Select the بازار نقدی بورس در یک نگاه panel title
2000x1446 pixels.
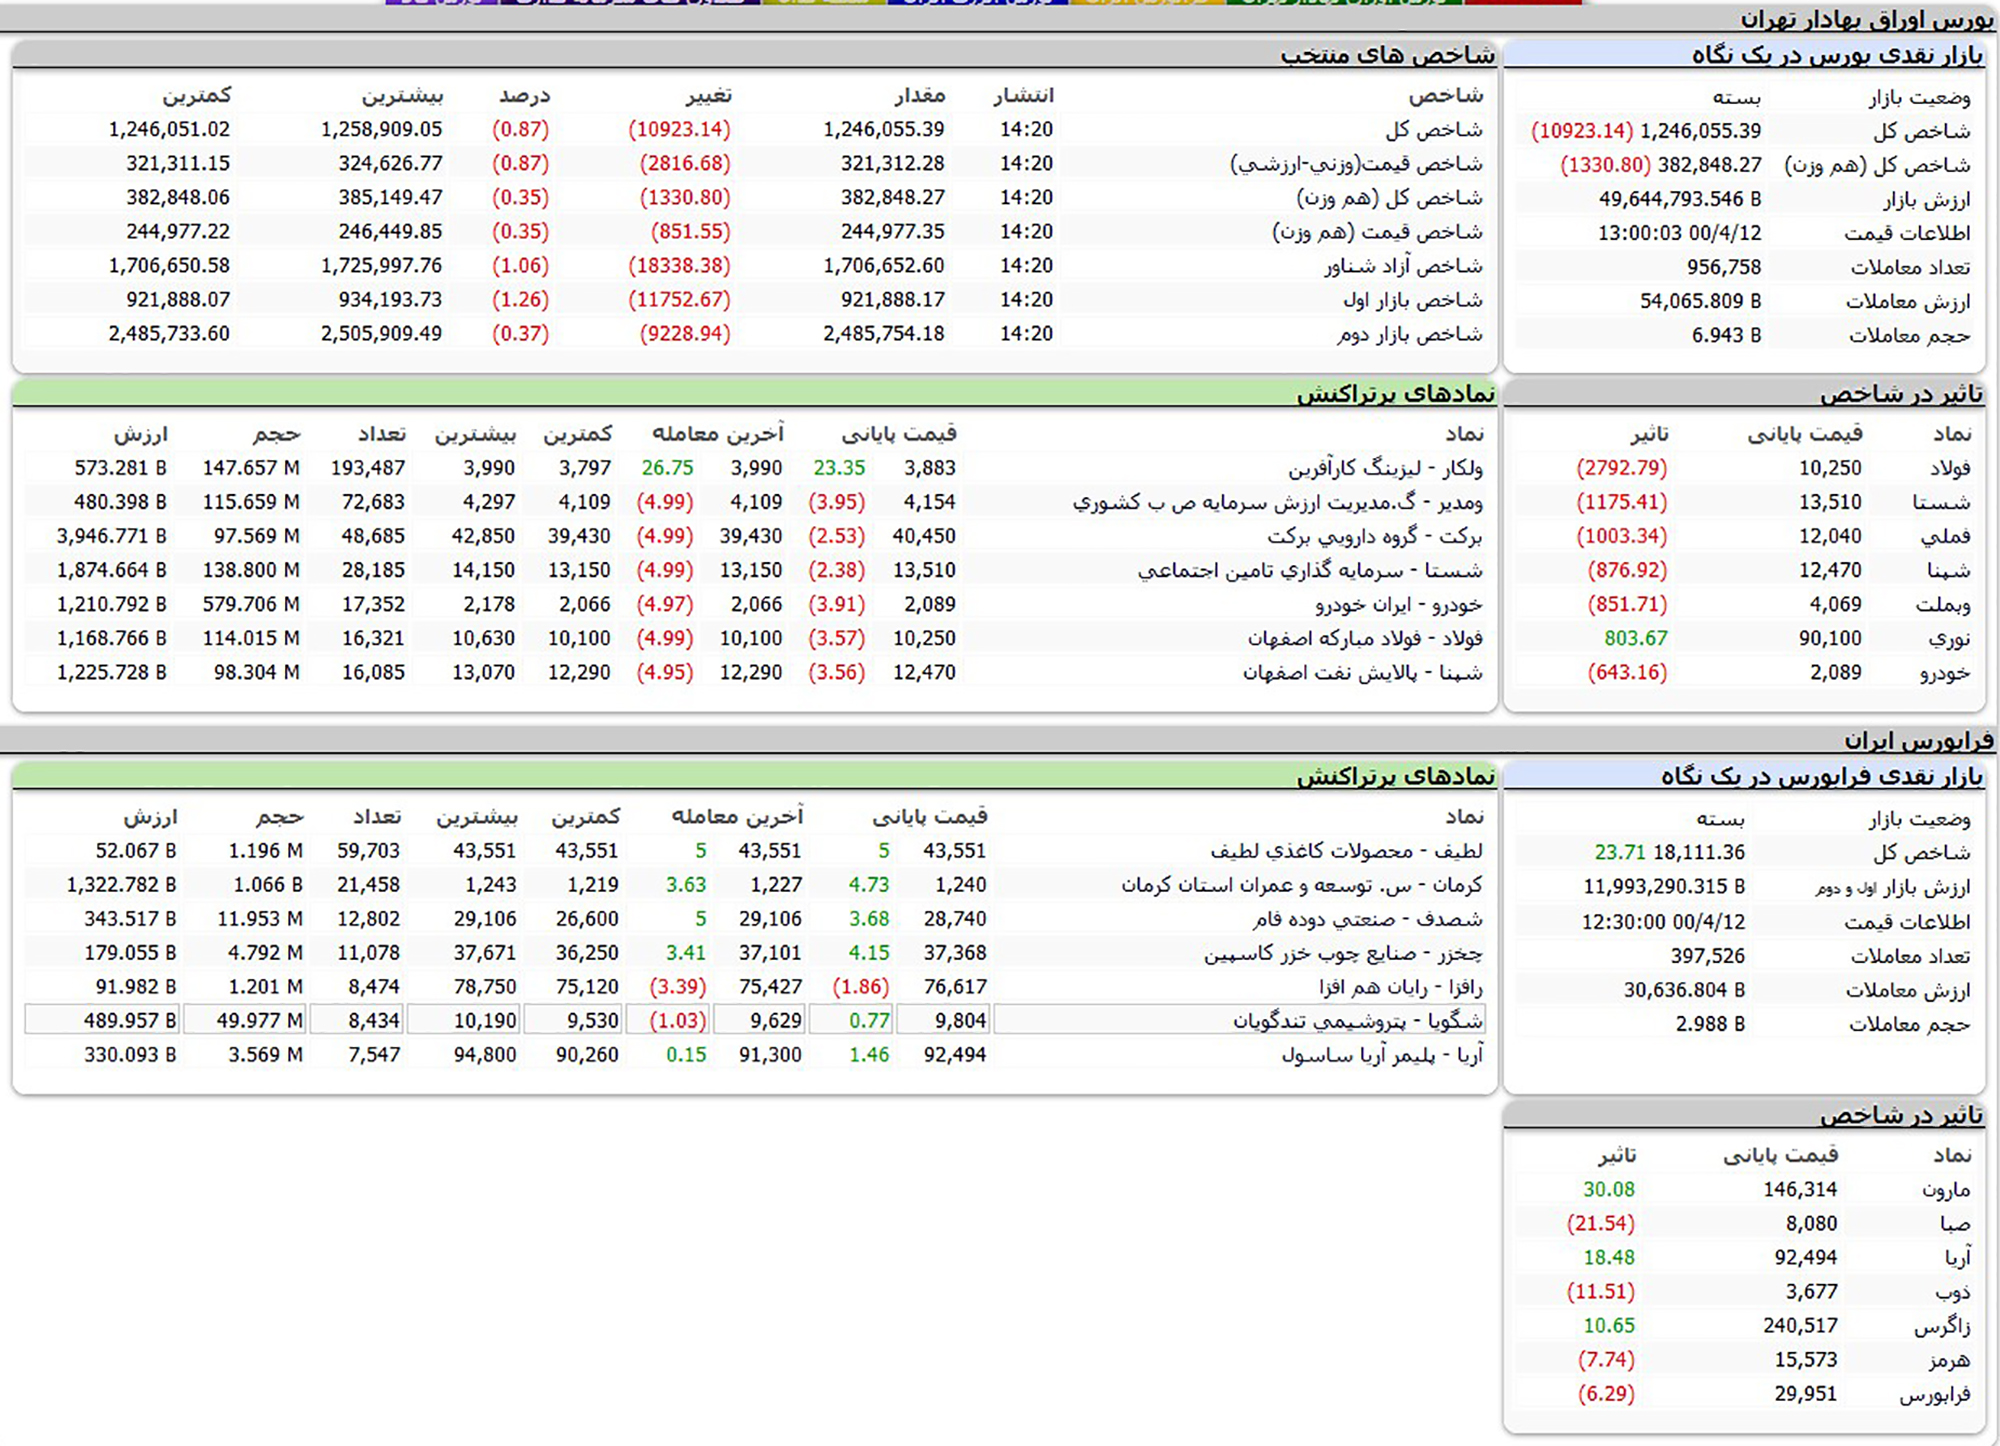(1837, 55)
